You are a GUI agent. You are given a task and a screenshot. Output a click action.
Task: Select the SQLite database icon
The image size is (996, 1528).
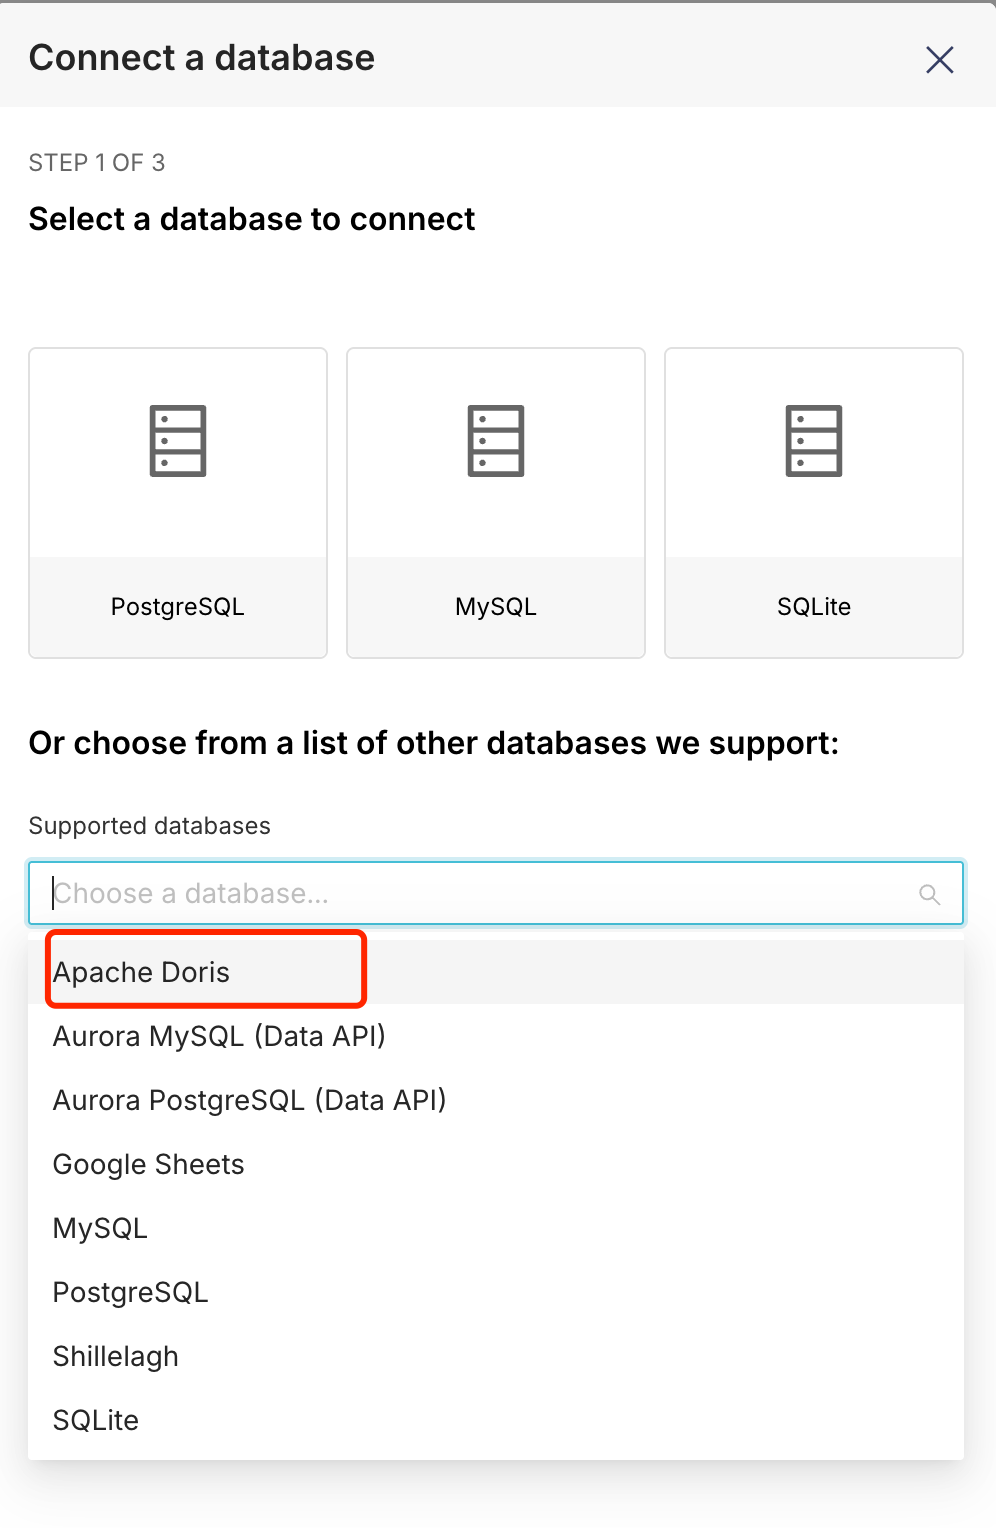(x=813, y=440)
